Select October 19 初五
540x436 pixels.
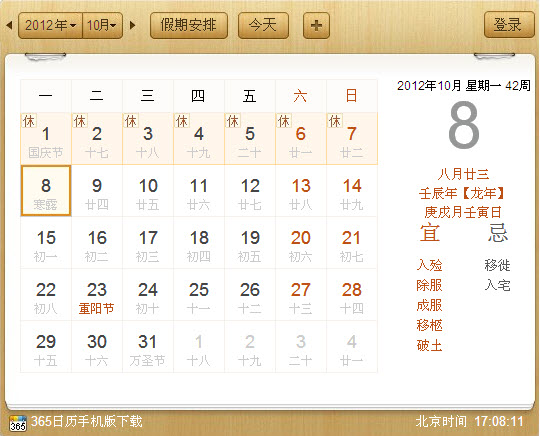tap(250, 243)
